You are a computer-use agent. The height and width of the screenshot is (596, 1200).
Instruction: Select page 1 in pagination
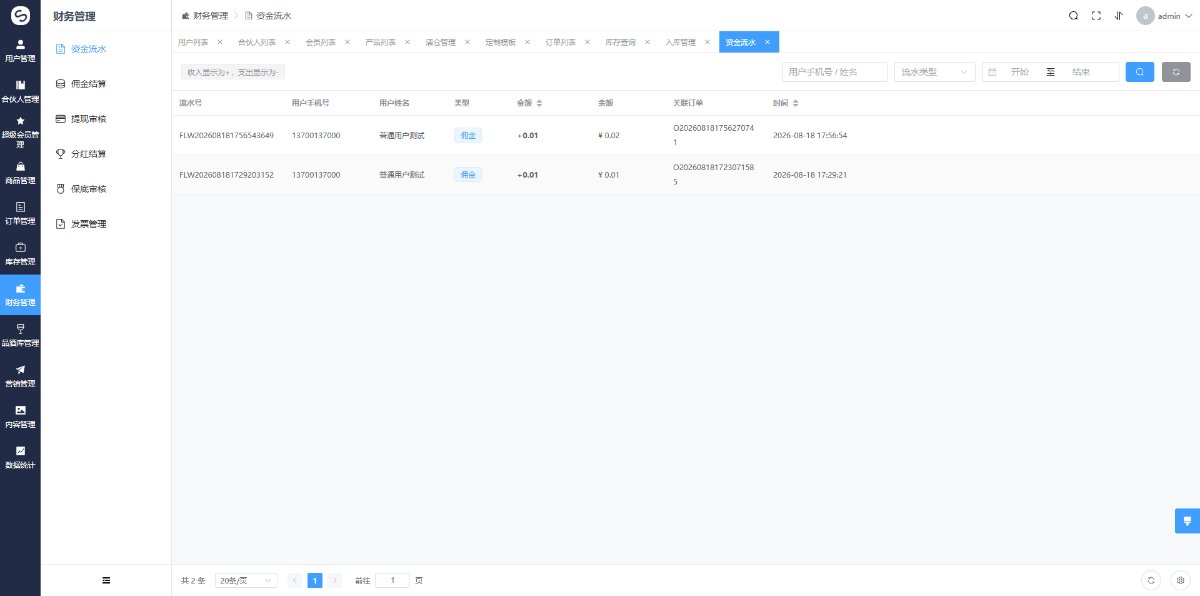[315, 580]
